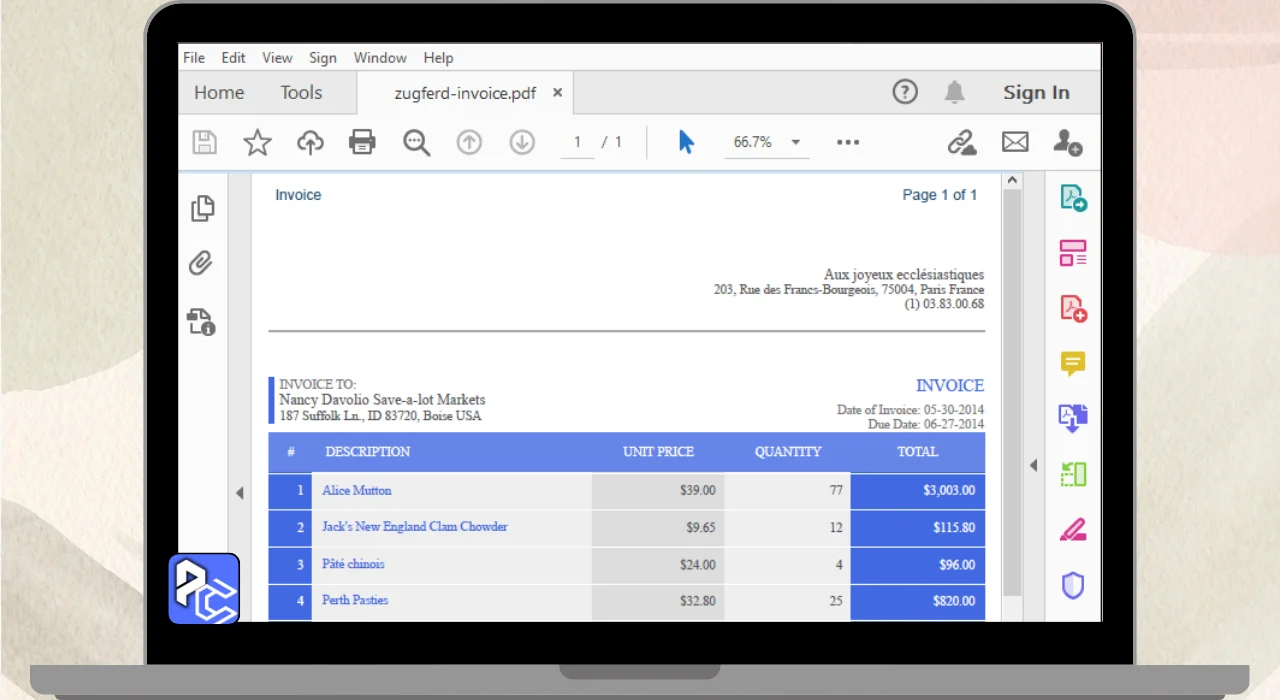1280x700 pixels.
Task: Click the Print file icon
Action: click(x=362, y=142)
